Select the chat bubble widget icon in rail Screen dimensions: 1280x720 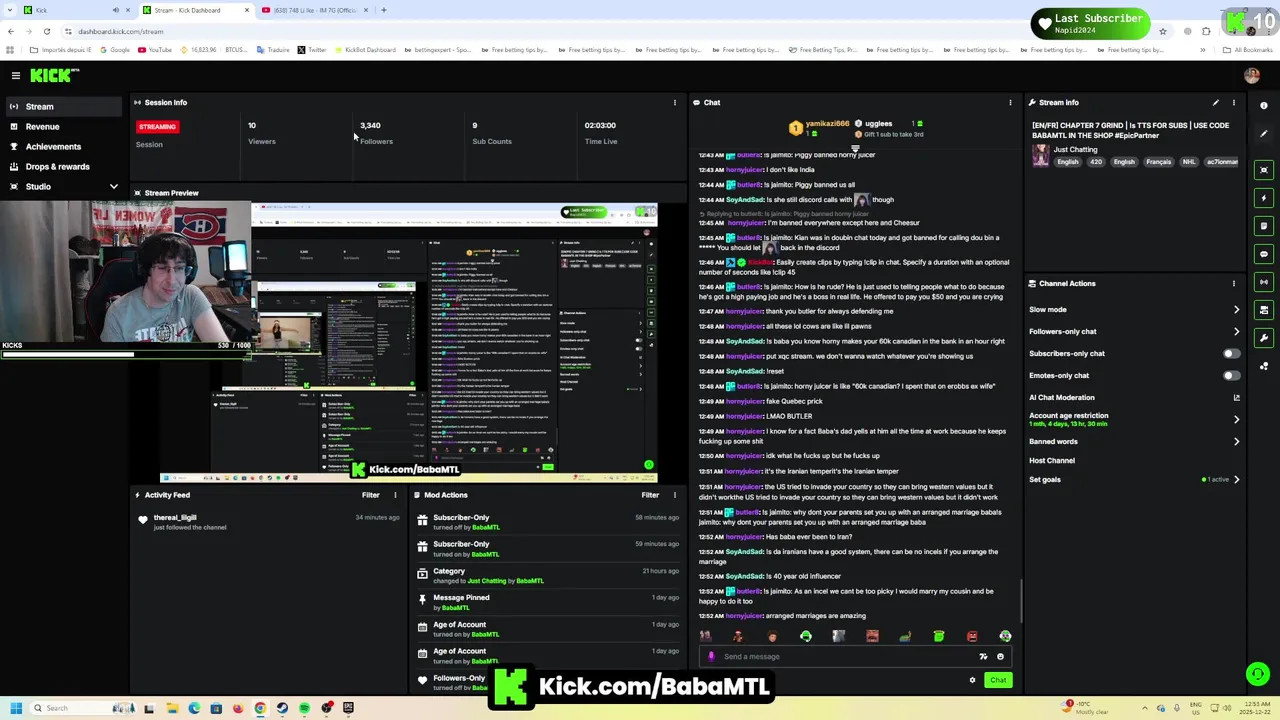tap(1264, 254)
